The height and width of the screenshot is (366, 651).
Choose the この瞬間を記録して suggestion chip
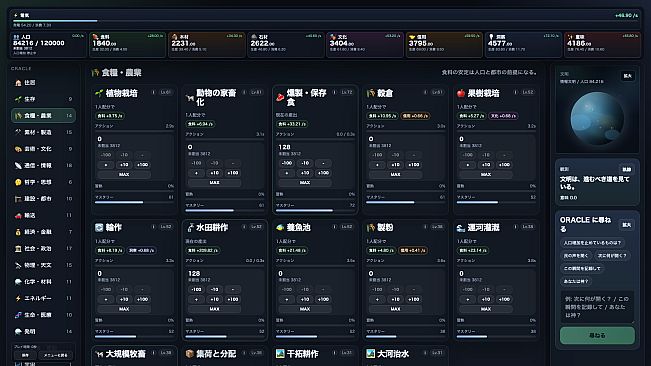click(x=582, y=268)
